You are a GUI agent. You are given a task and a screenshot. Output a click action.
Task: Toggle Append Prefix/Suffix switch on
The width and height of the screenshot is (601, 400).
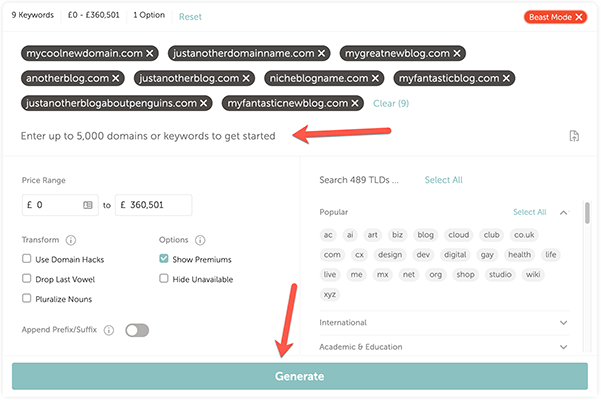click(x=137, y=330)
